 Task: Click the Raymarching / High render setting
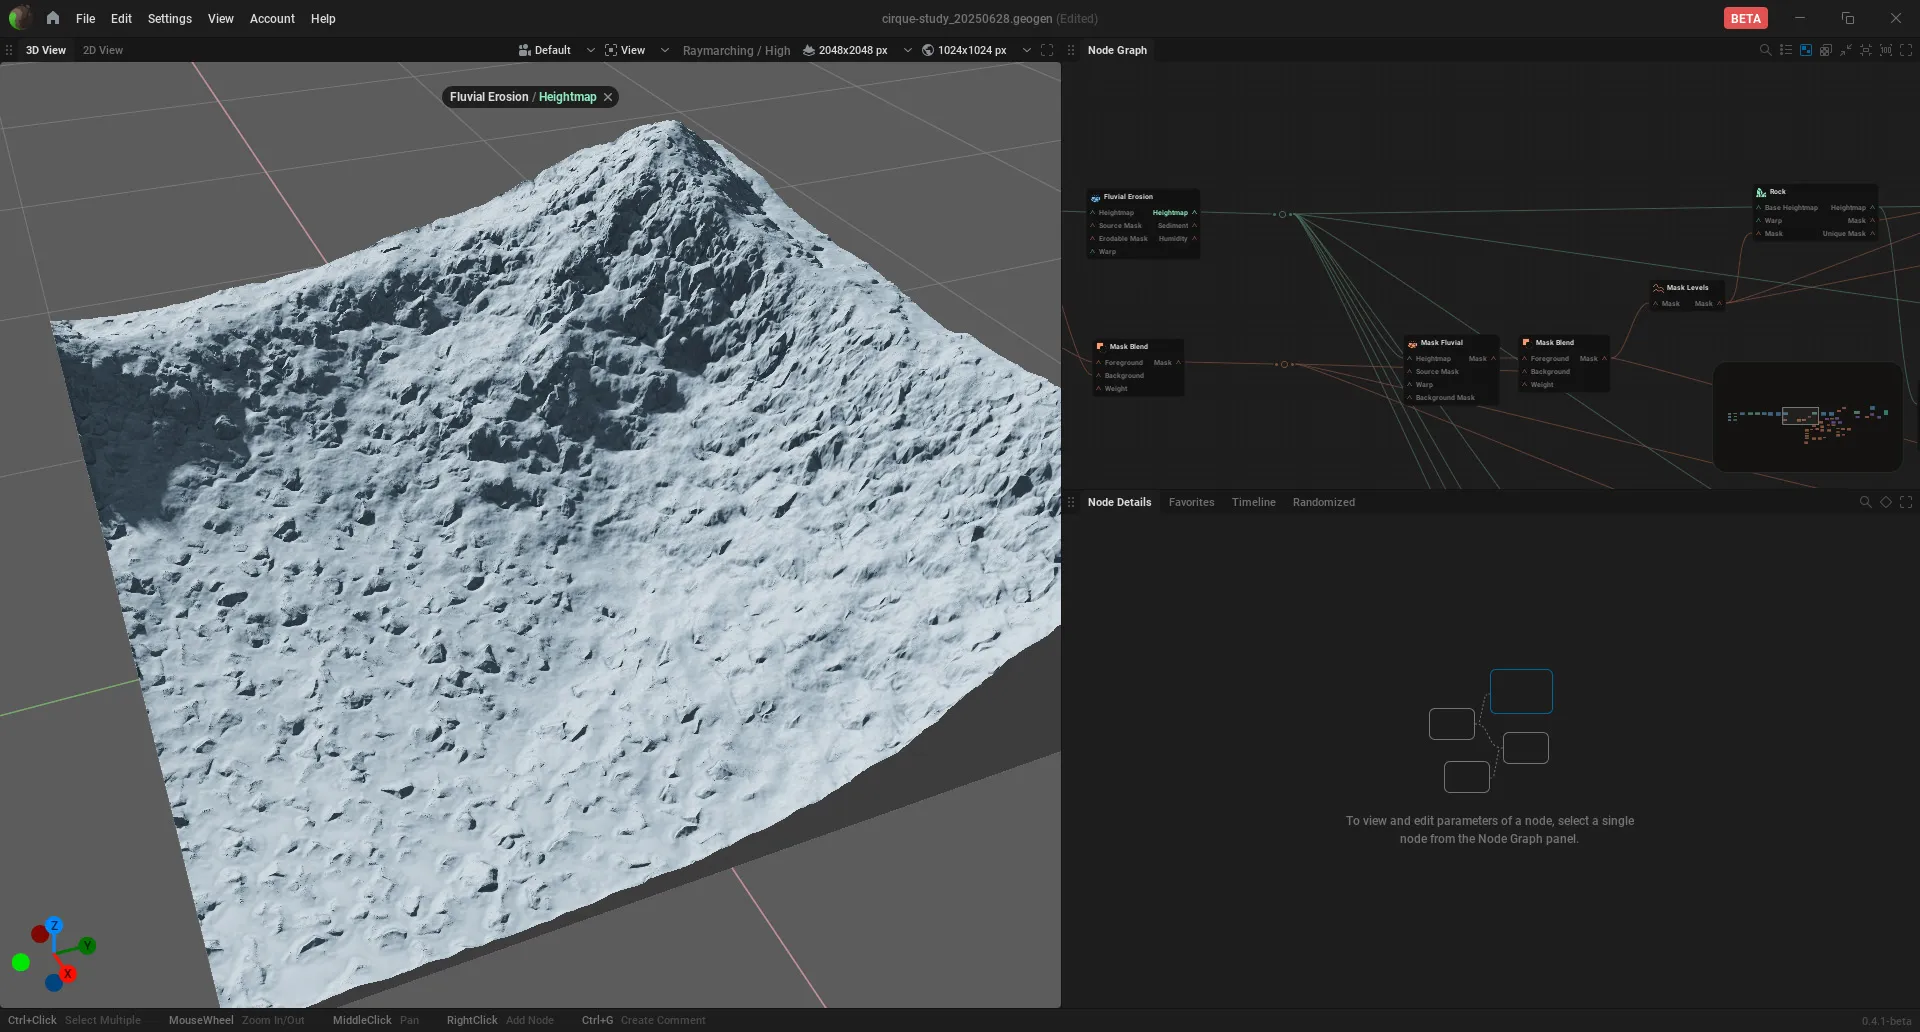[736, 50]
